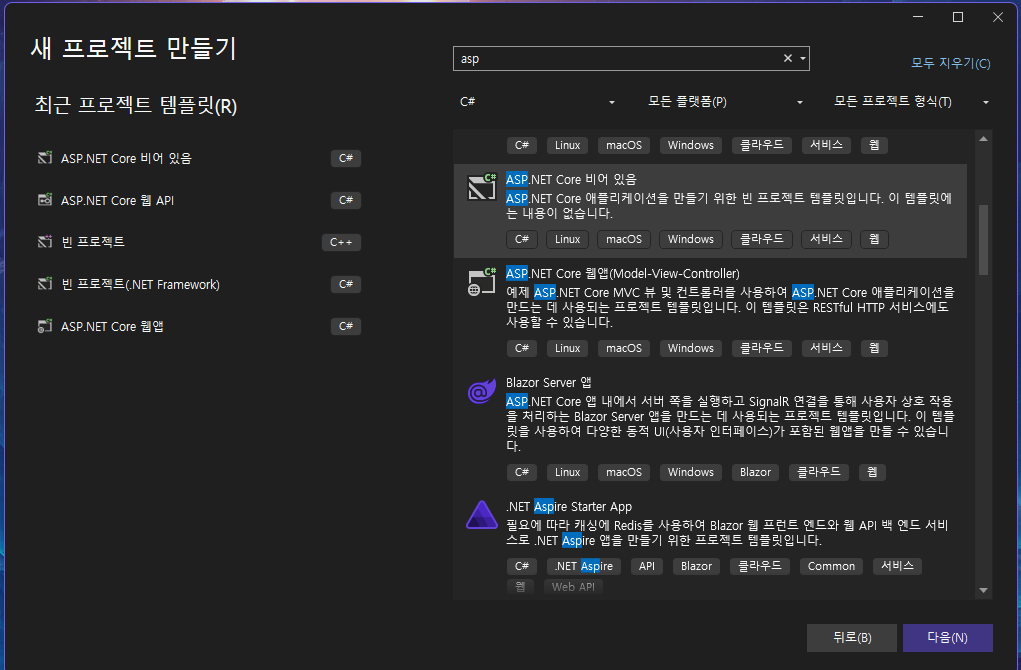Click the Web API tag under Aspire Starter App
Image resolution: width=1021 pixels, height=670 pixels.
573,587
